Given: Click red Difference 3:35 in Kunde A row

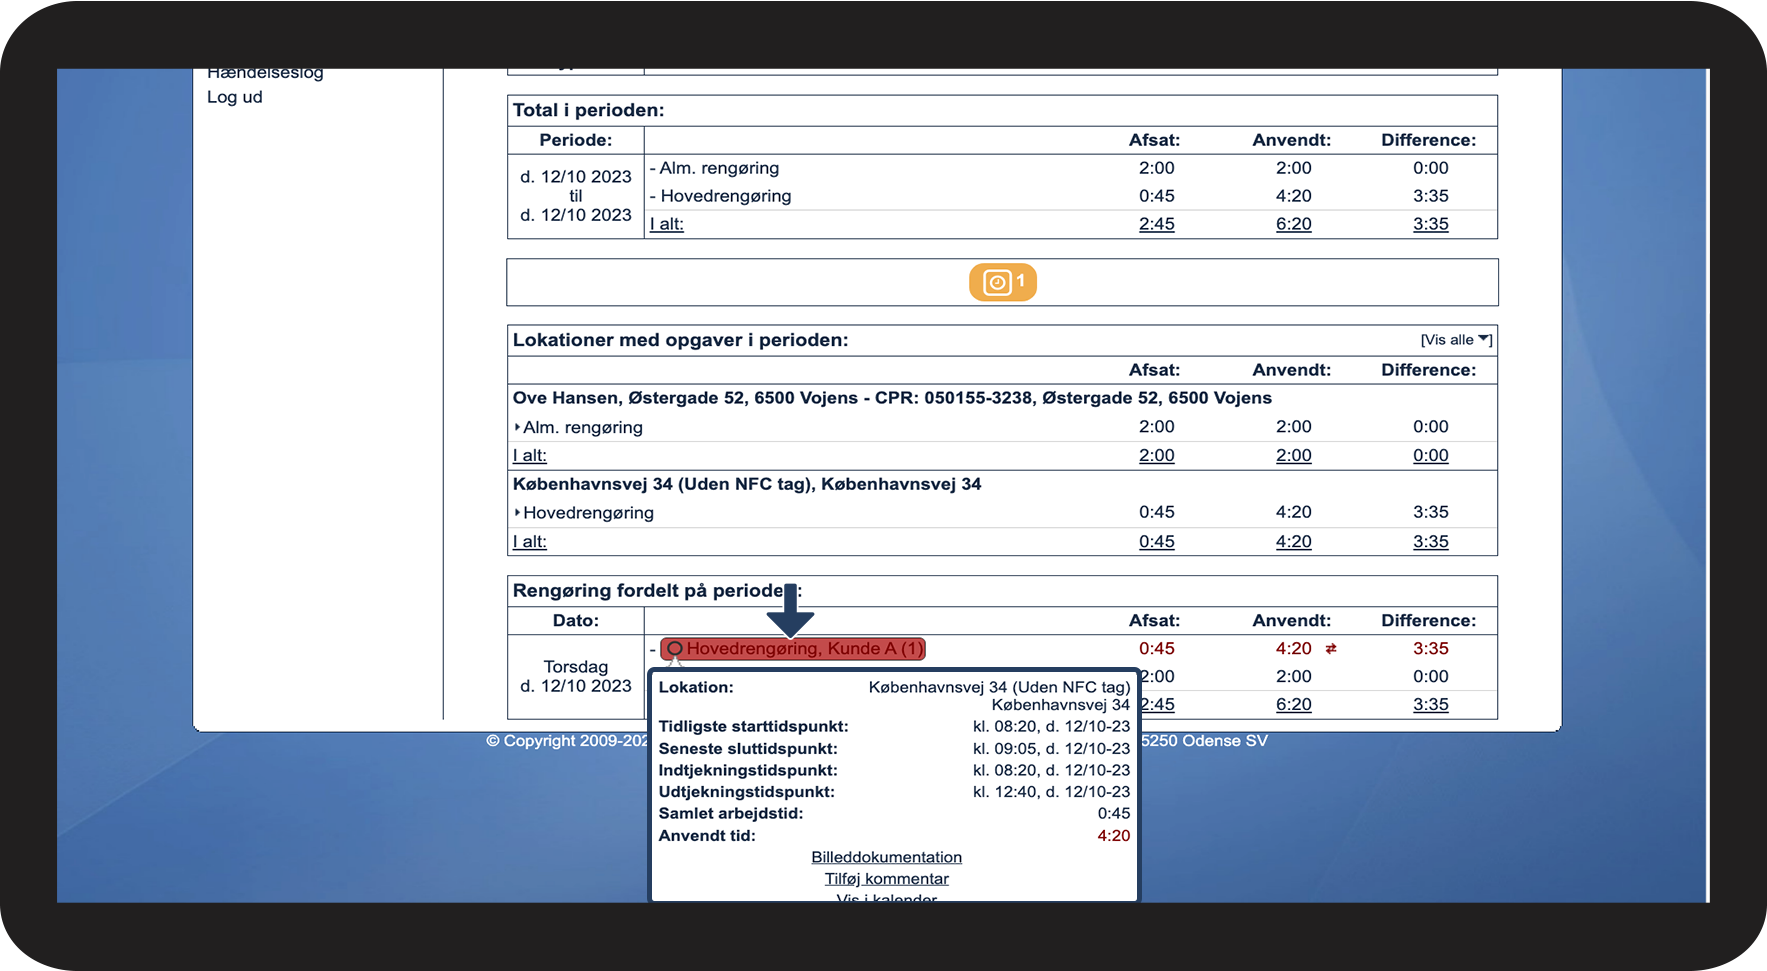Looking at the screenshot, I should coord(1431,649).
